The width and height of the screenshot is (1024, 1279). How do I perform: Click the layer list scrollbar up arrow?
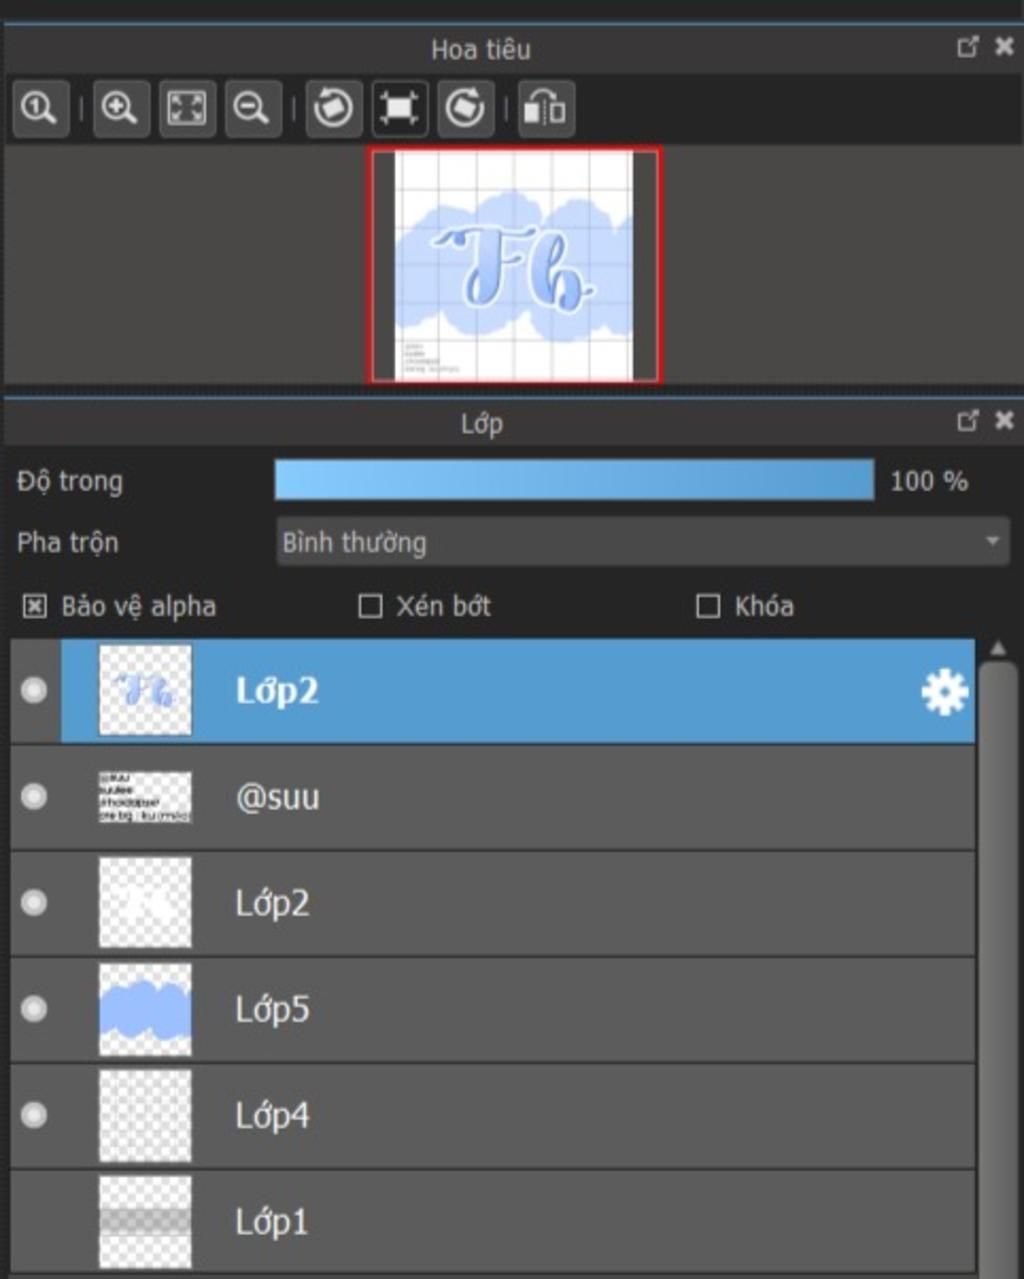click(998, 649)
